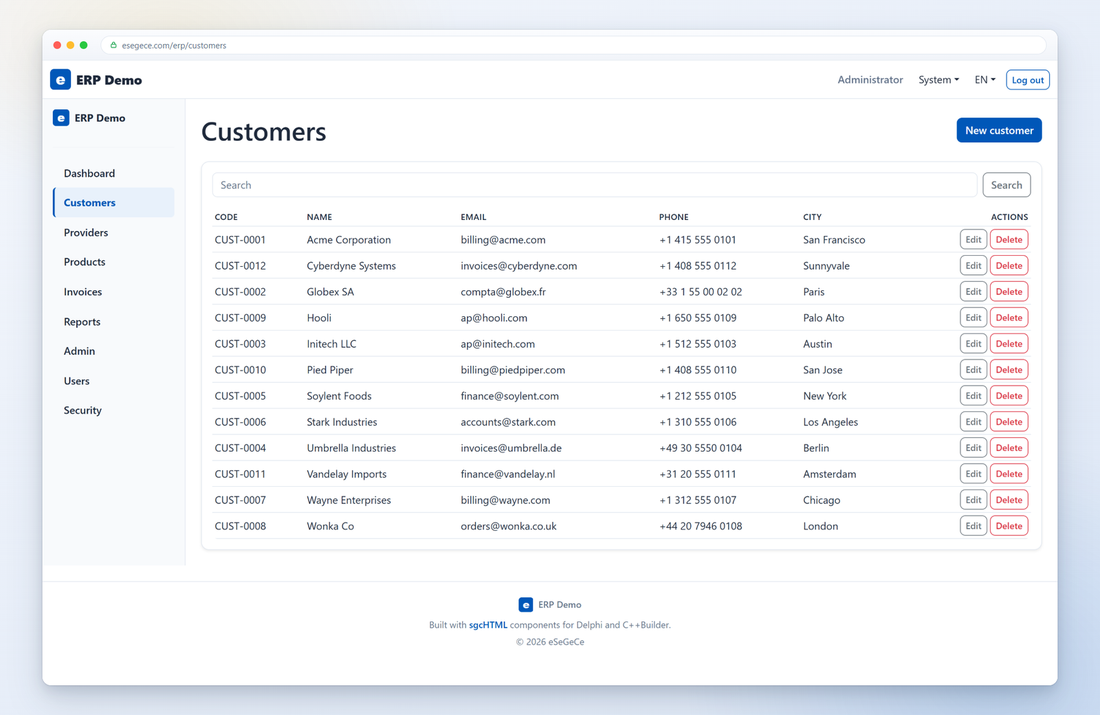Delete the Hooli customer
This screenshot has width=1100, height=715.
(1009, 317)
